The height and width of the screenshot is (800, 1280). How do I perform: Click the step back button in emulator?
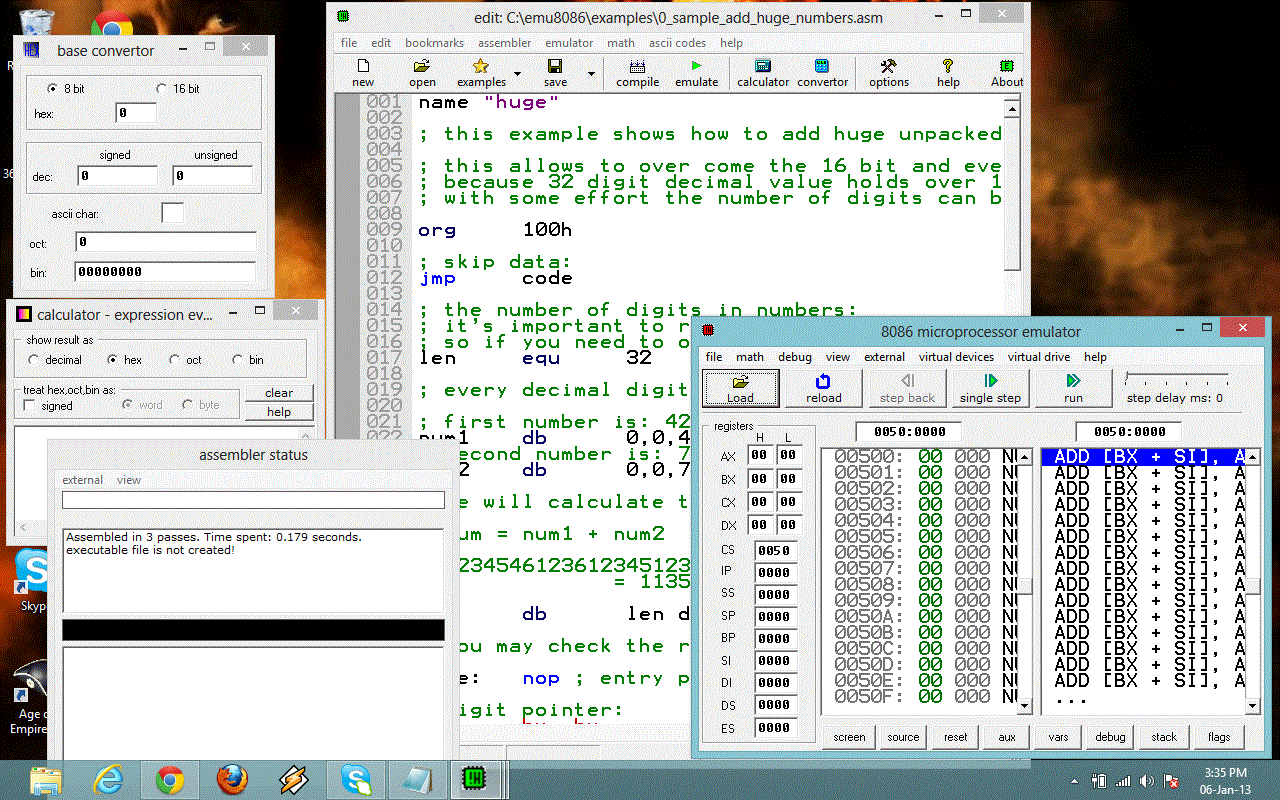pyautogui.click(x=907, y=388)
